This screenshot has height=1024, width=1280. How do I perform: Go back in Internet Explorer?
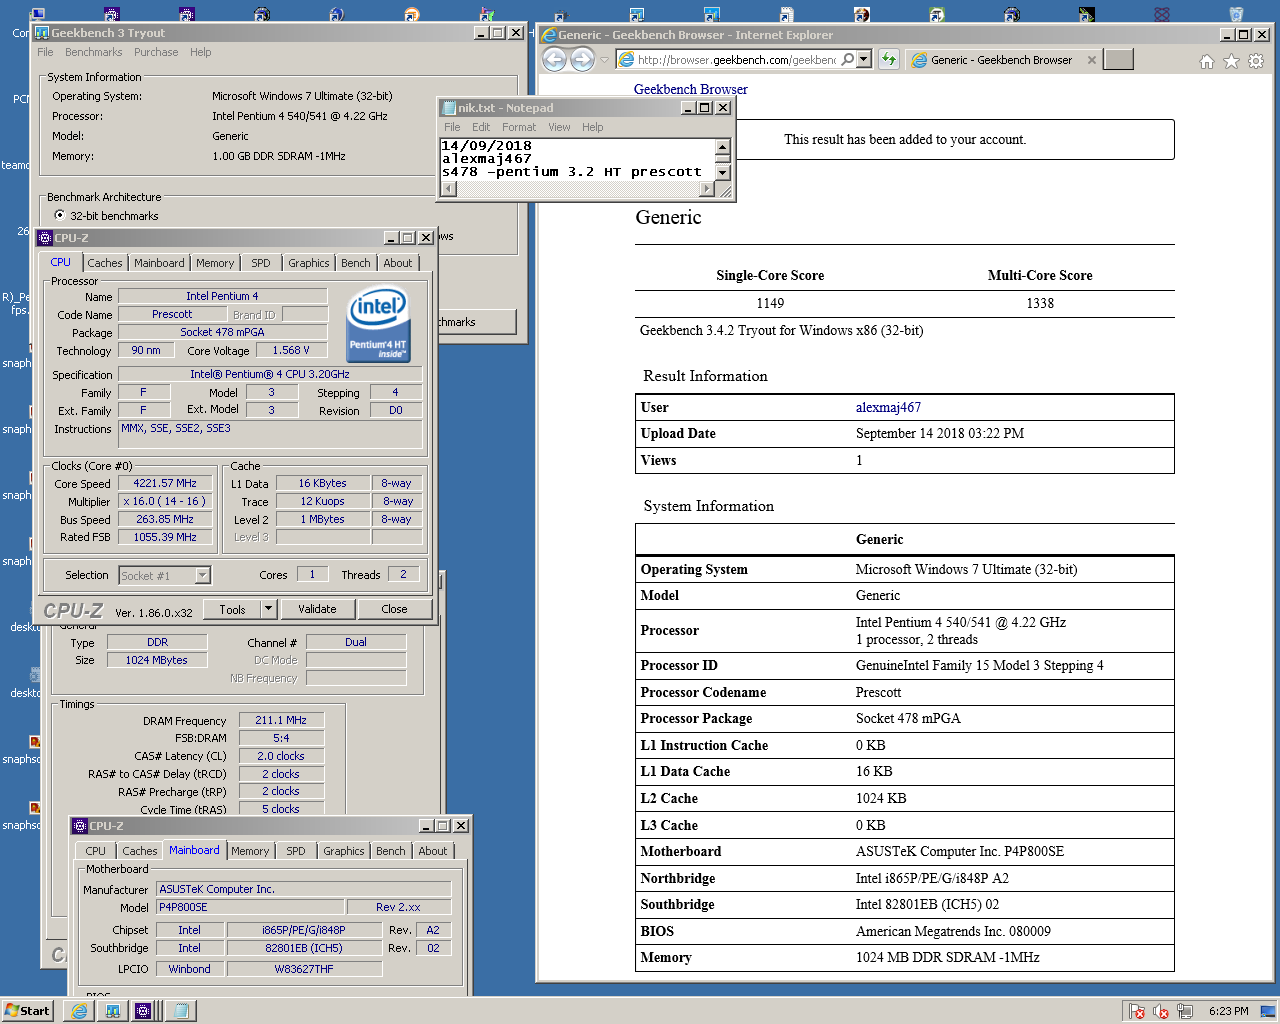click(554, 60)
